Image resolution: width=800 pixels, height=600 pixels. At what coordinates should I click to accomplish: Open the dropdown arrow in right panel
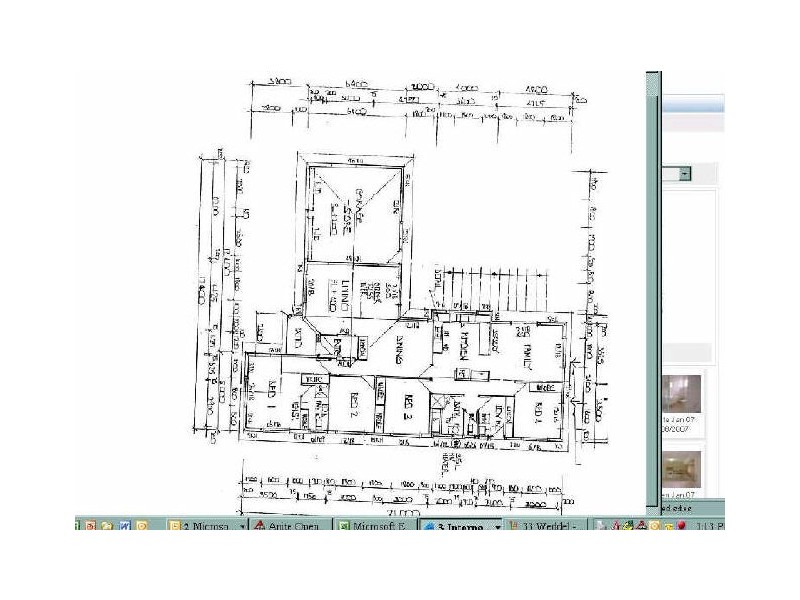685,174
